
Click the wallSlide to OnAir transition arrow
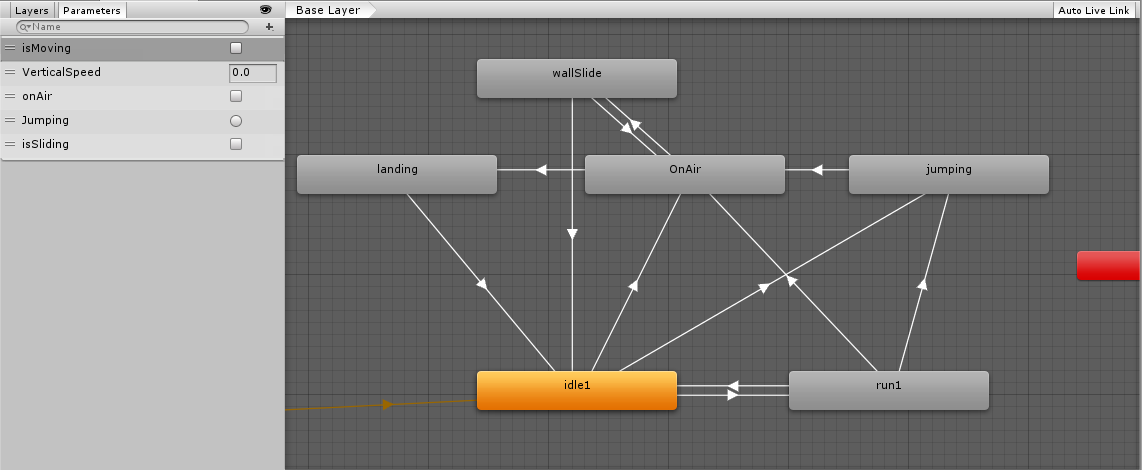(x=626, y=128)
